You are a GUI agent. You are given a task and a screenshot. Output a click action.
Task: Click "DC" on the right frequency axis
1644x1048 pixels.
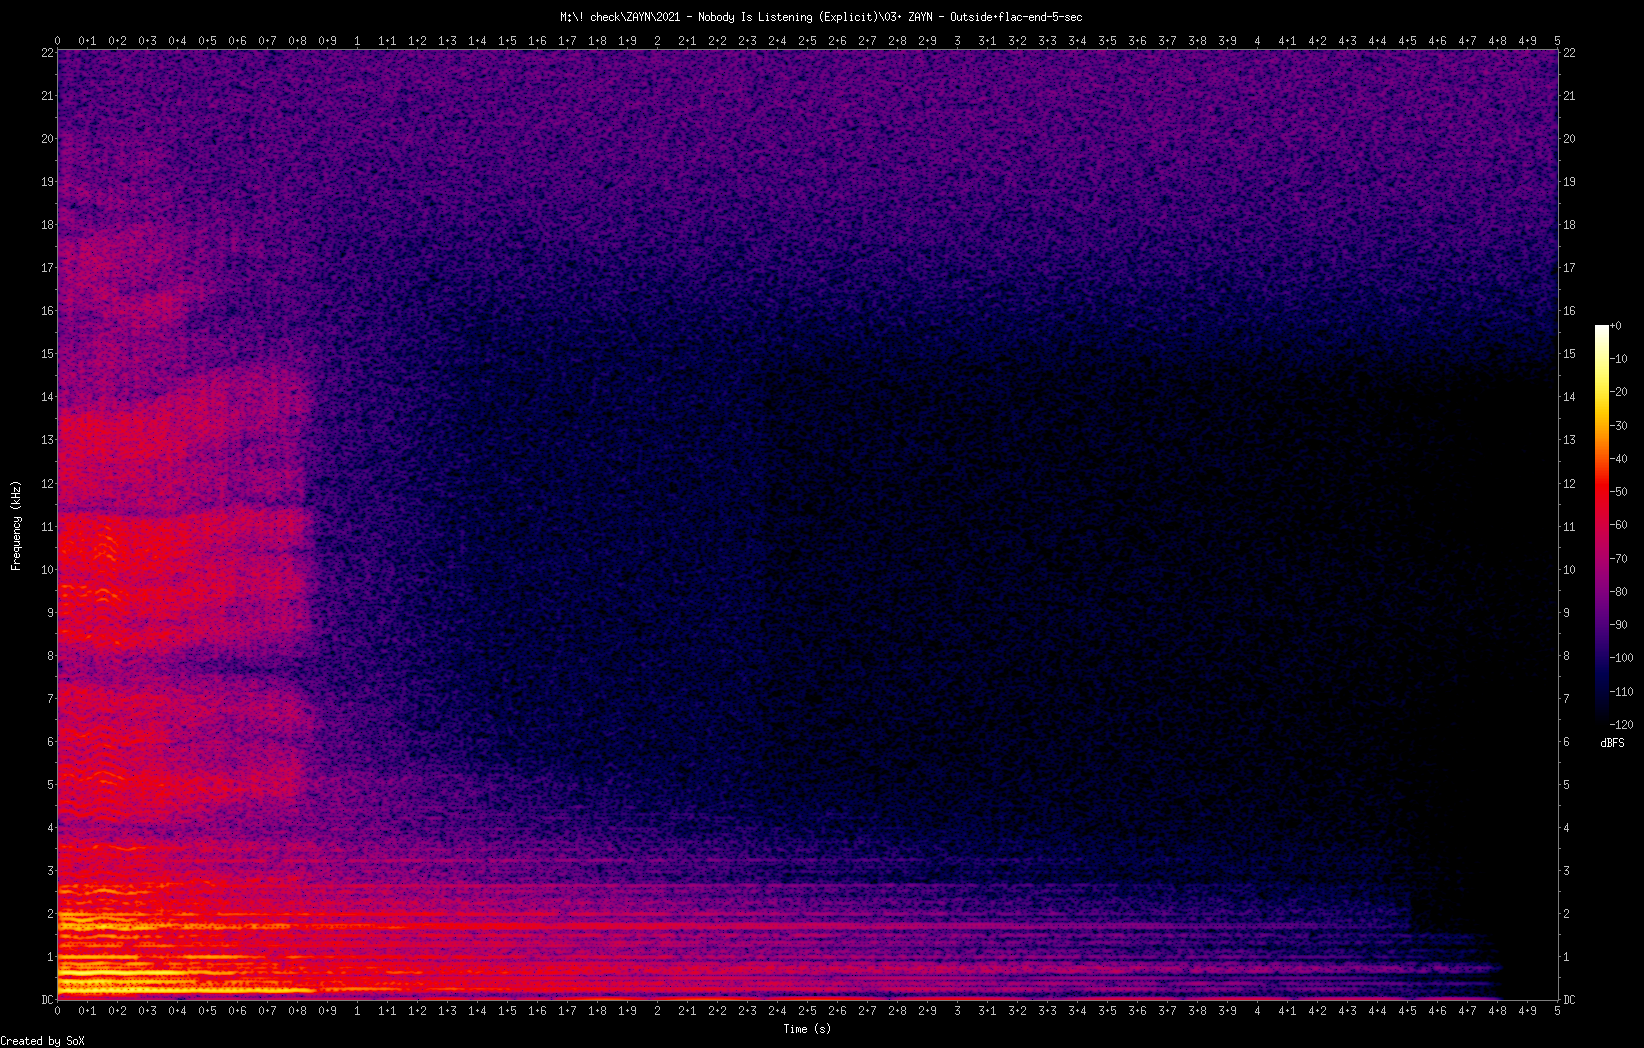pyautogui.click(x=1570, y=1000)
